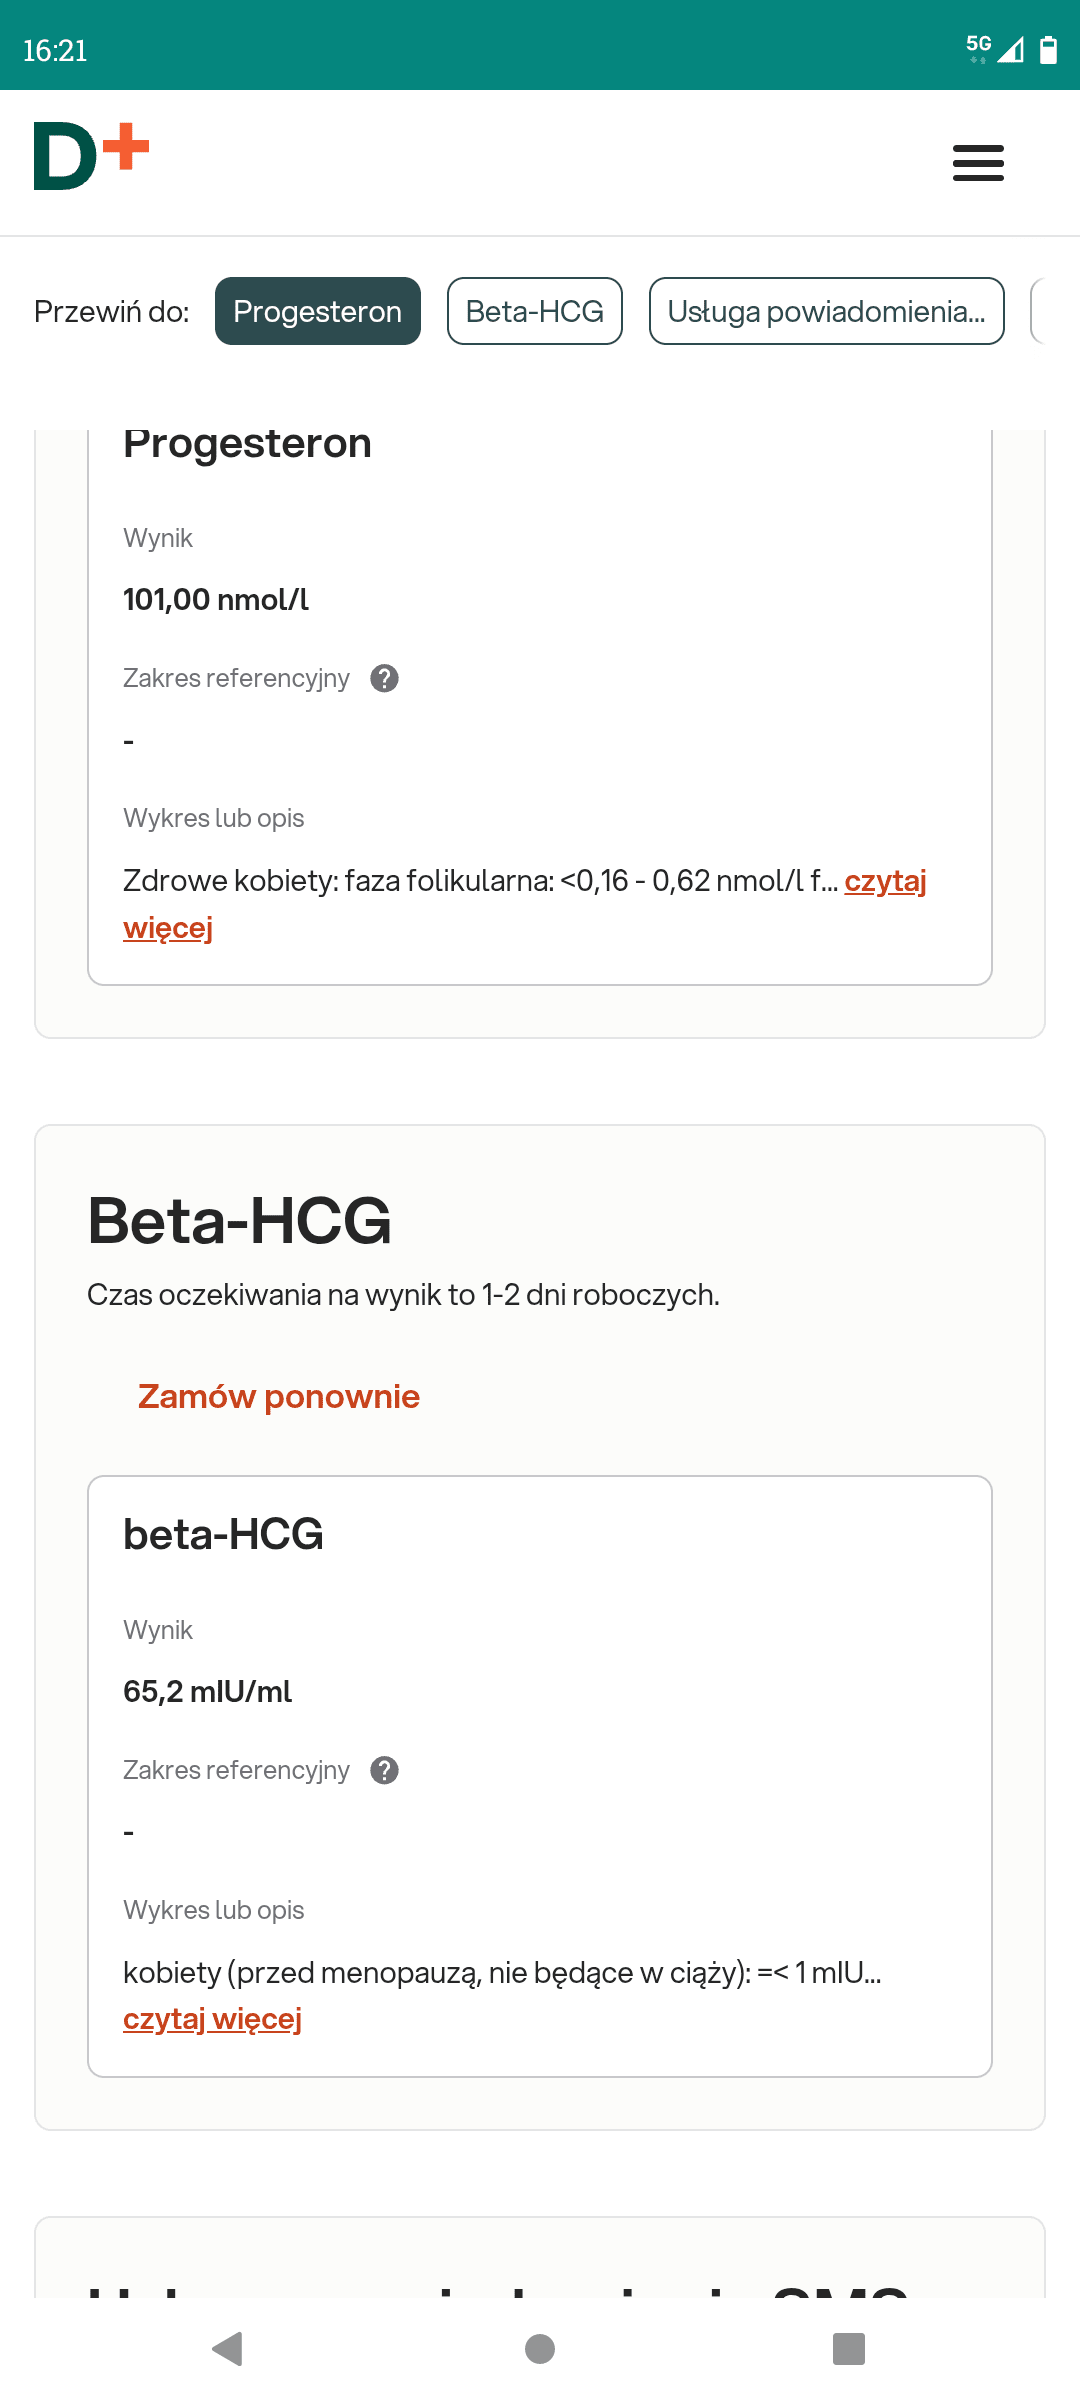Tap help icon beside Progesteron reference range
Screen dimensions: 1080x2400
coord(384,678)
